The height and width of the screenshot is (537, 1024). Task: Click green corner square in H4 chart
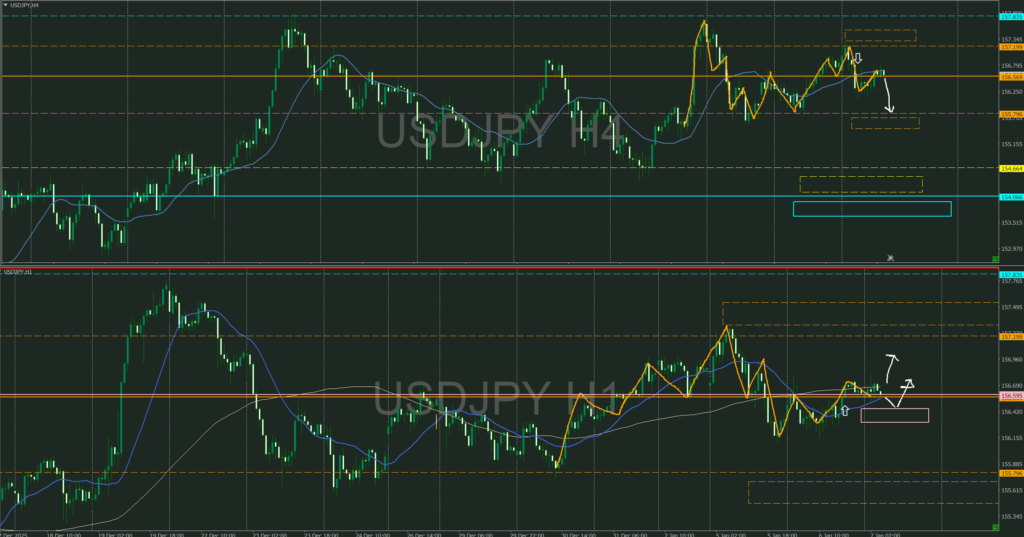click(x=995, y=259)
